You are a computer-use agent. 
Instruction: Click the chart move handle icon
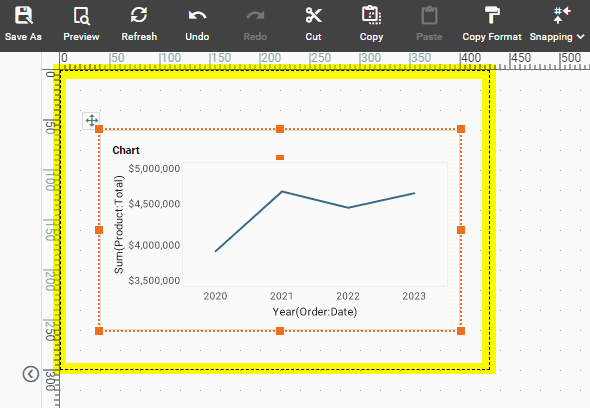91,121
